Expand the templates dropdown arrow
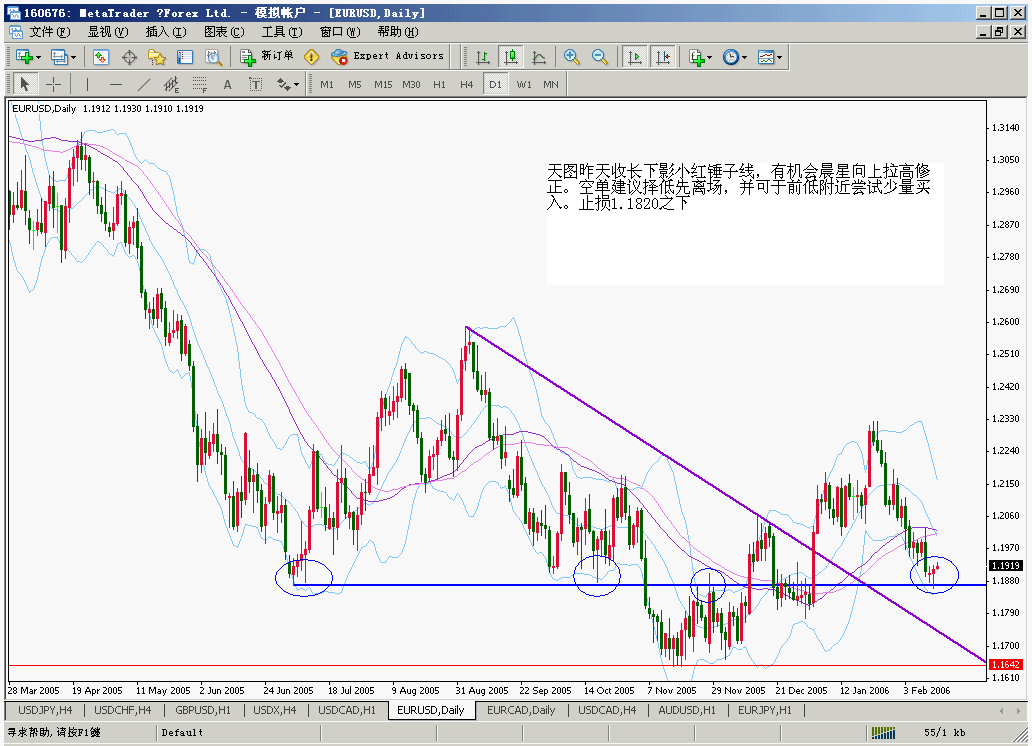Viewport: 1032px width, 746px height. click(779, 58)
